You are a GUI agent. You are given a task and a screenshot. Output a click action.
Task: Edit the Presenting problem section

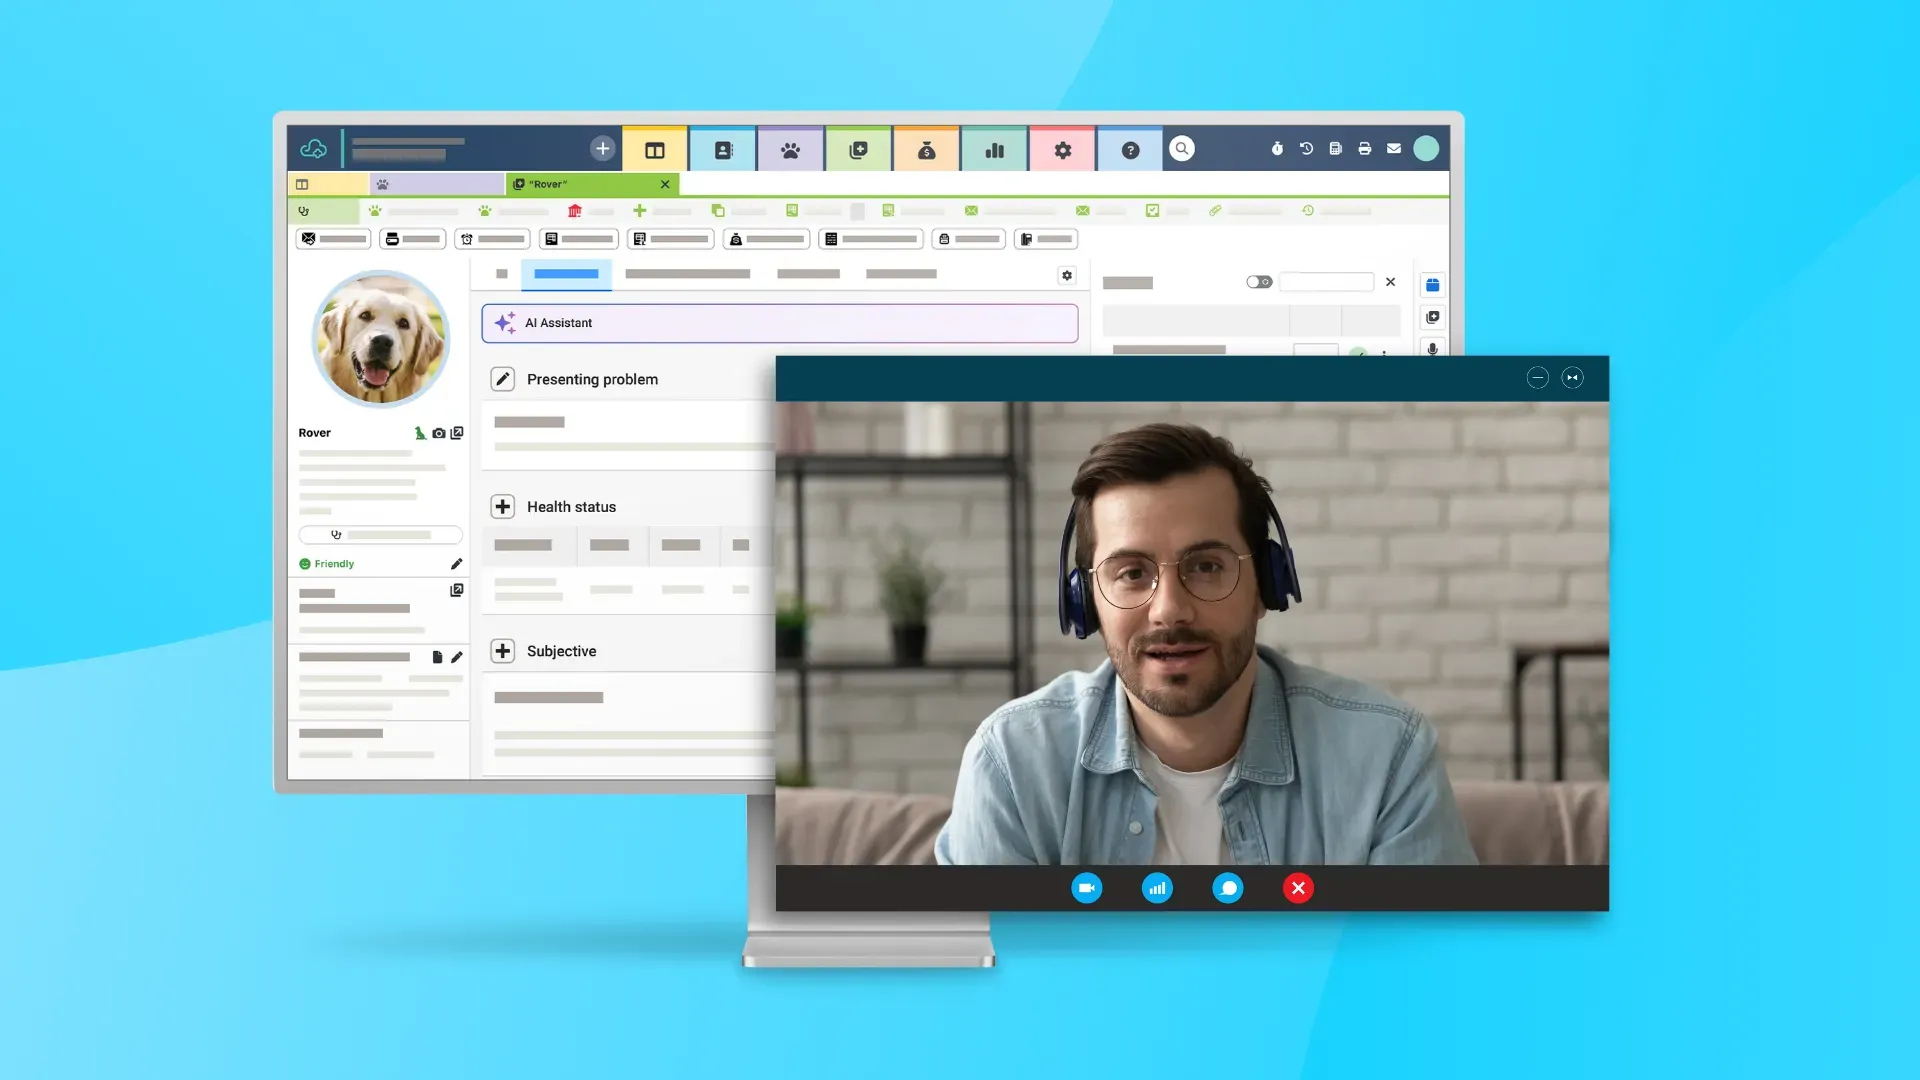click(503, 379)
